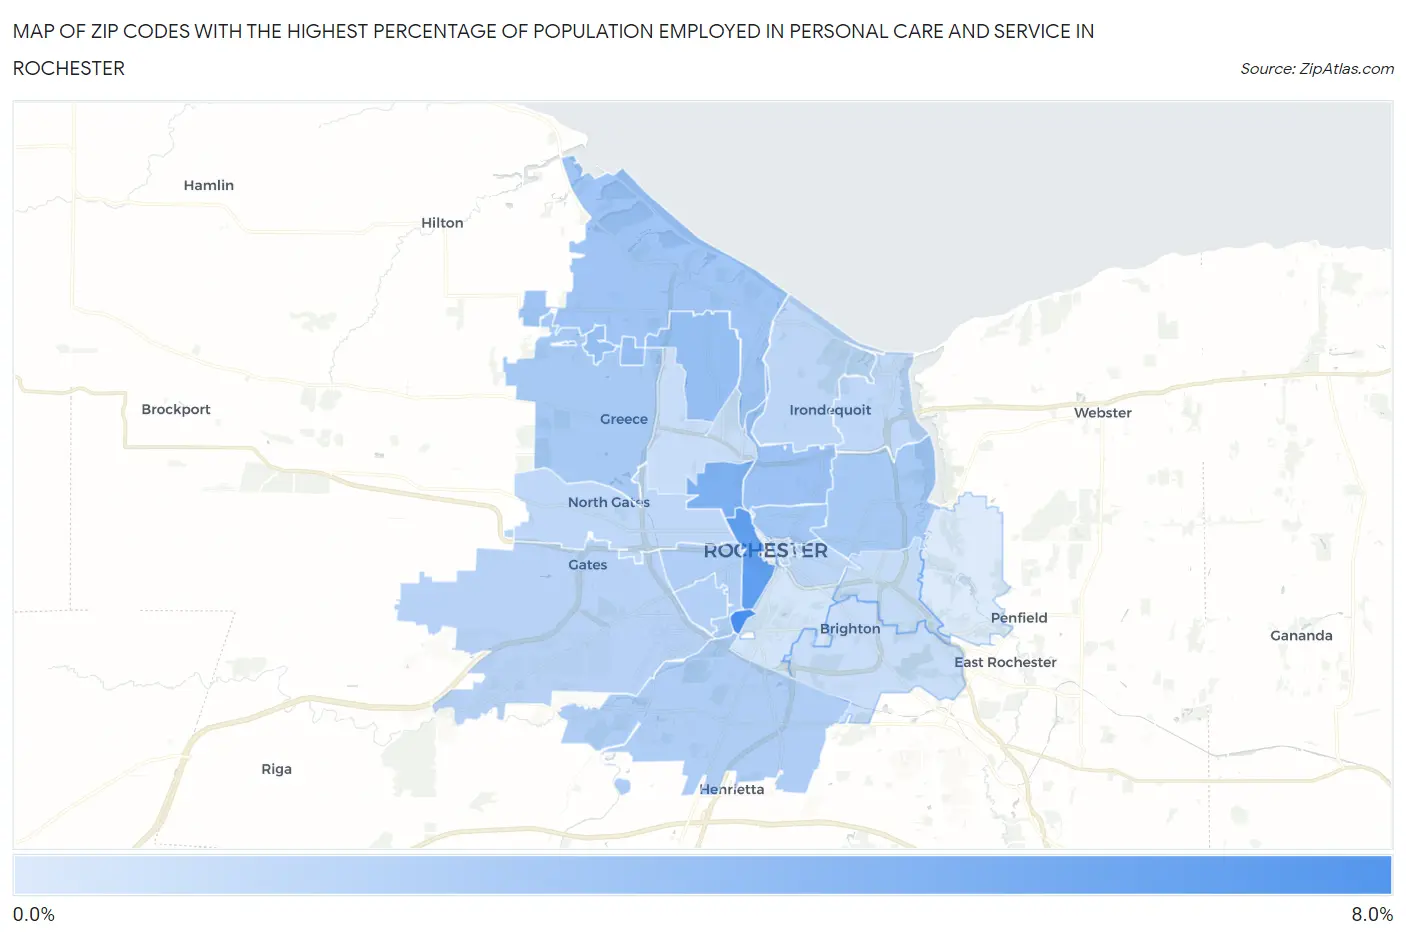Select the darkest blue zip code region

[740, 621]
